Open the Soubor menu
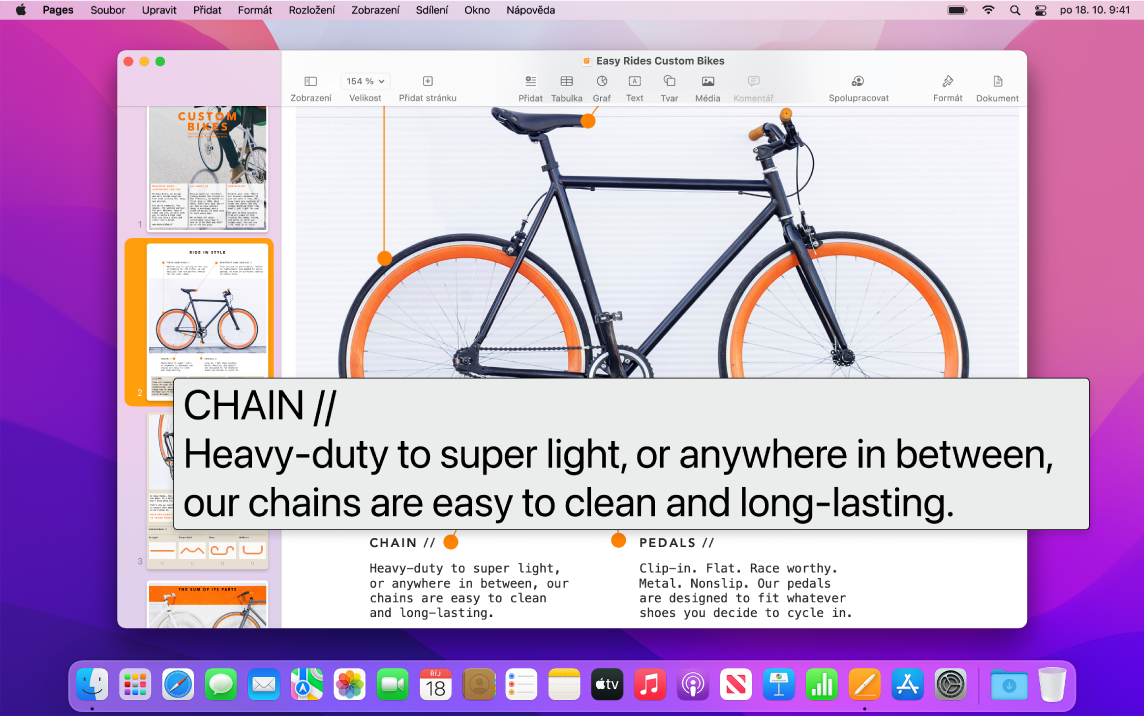 108,10
